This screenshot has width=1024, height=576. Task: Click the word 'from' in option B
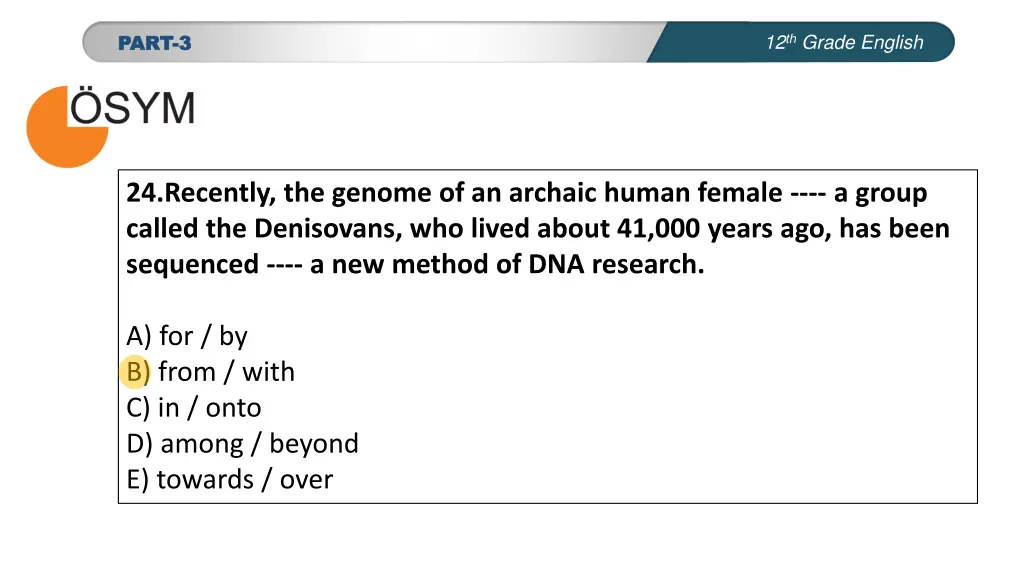click(187, 372)
